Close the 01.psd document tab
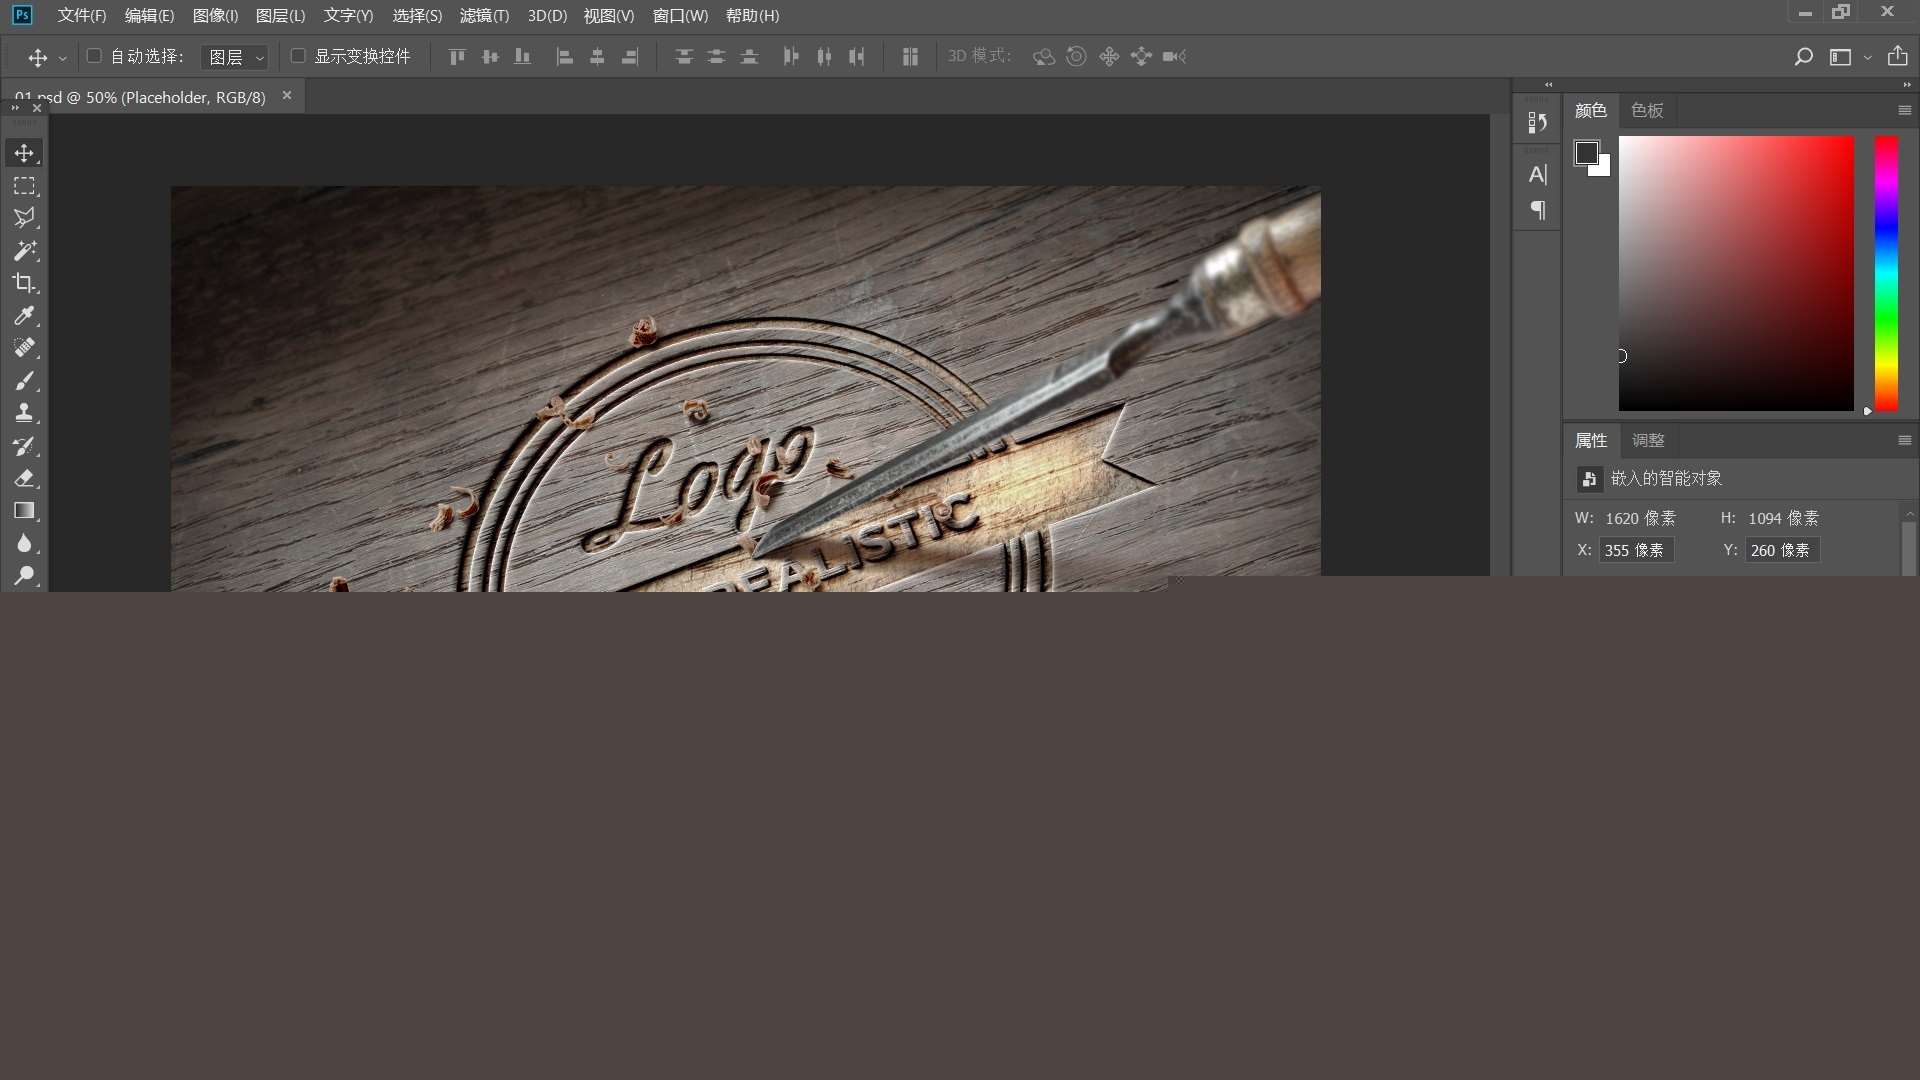Viewport: 1920px width, 1080px height. coord(287,96)
